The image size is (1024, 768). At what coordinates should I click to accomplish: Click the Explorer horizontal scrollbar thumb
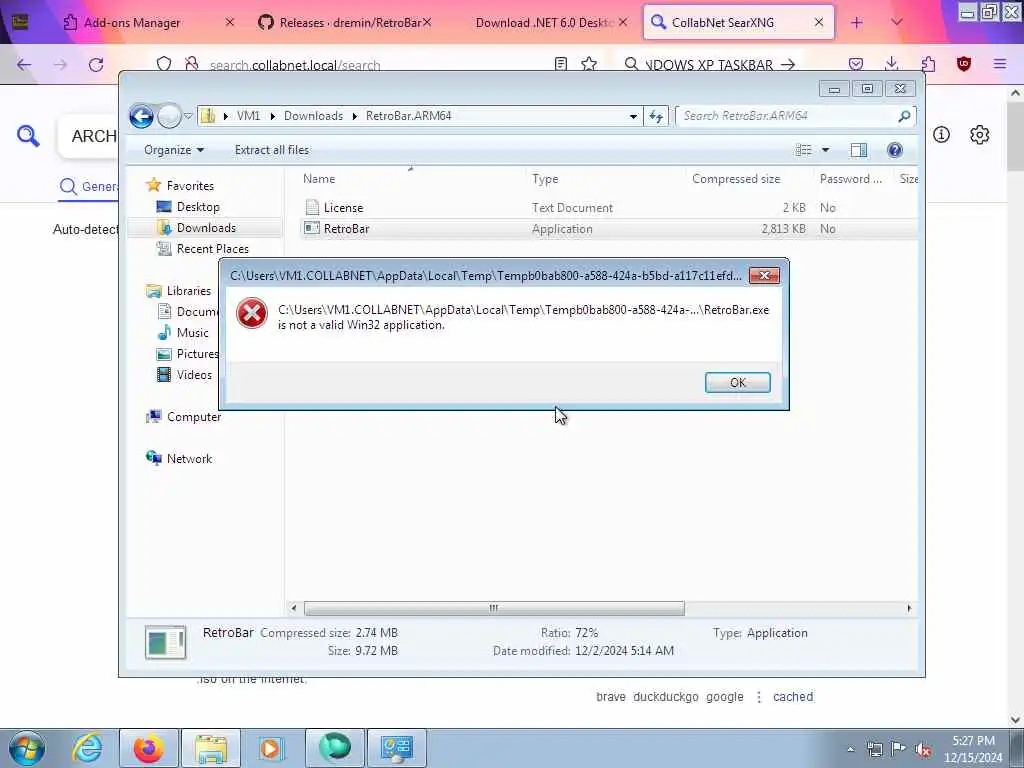(494, 608)
